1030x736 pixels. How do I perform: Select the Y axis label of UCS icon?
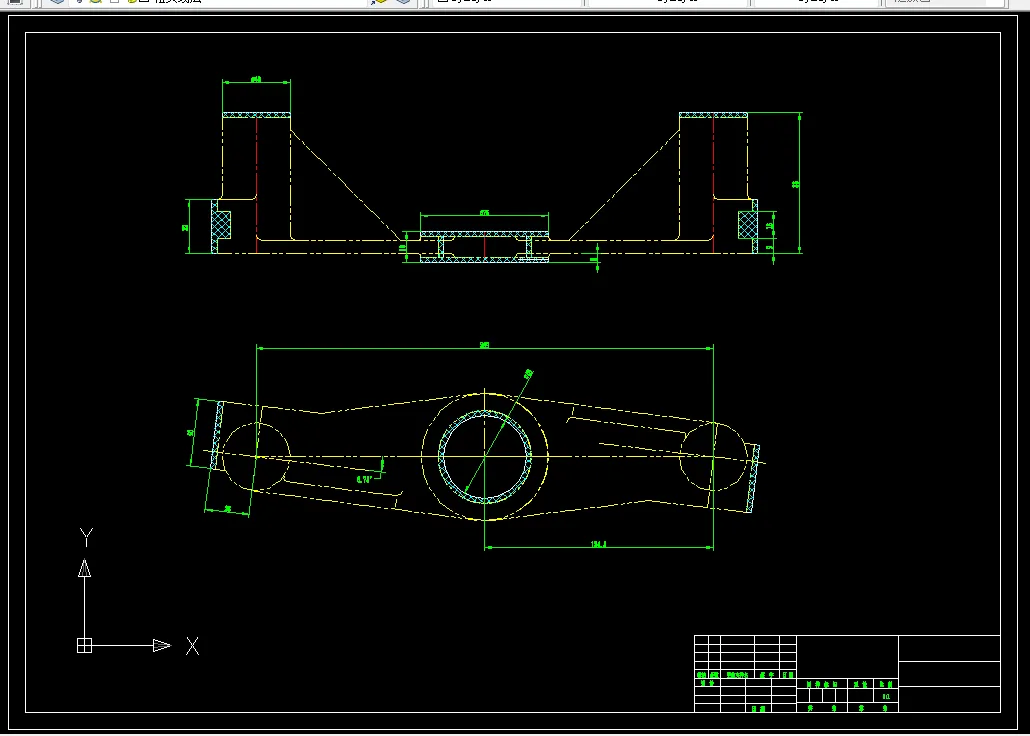tap(85, 538)
